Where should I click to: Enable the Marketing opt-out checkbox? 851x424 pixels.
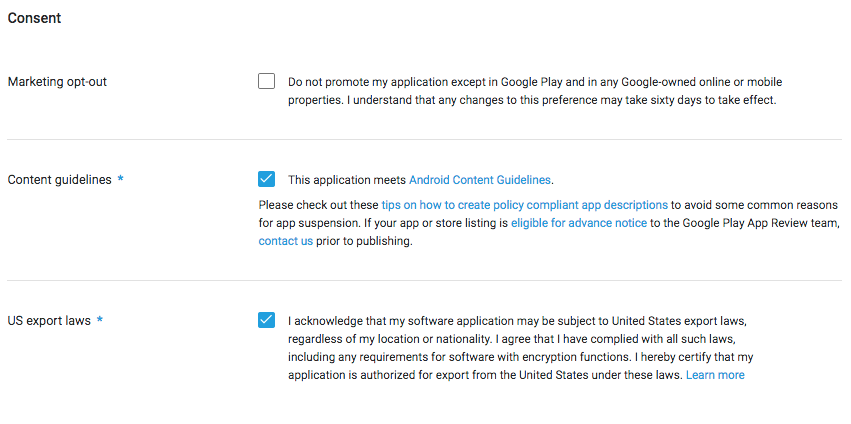tap(266, 81)
